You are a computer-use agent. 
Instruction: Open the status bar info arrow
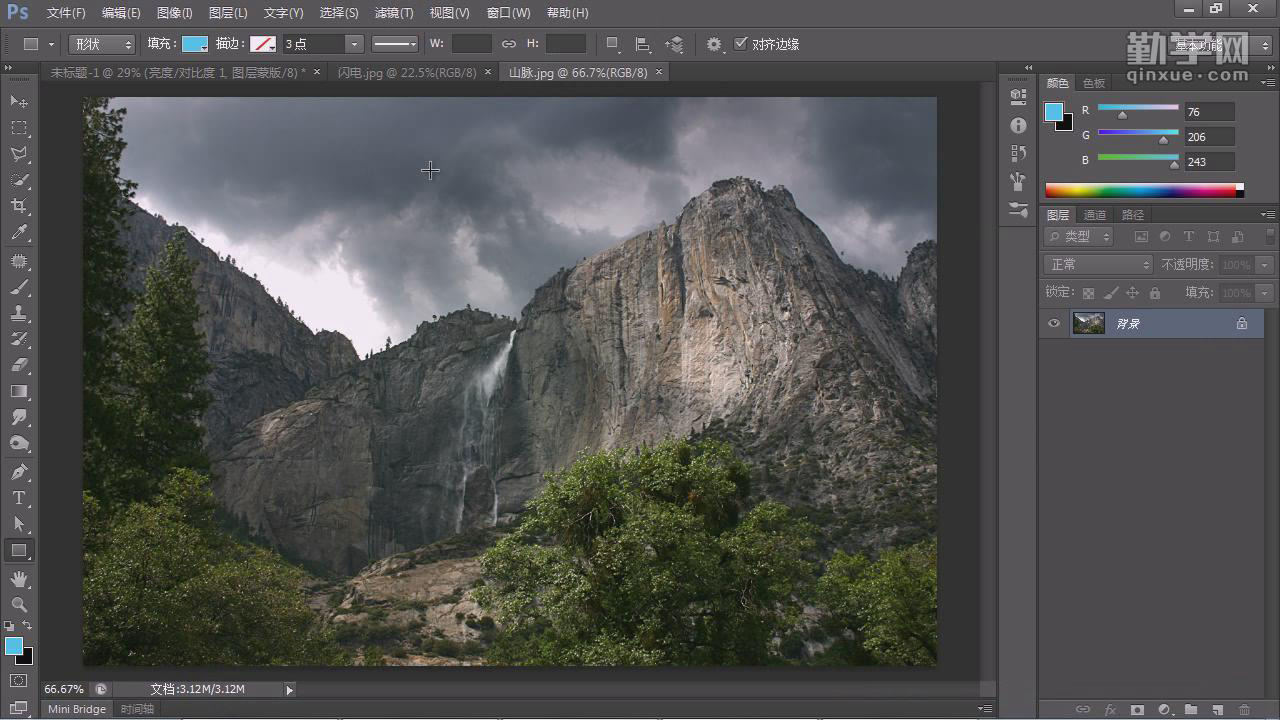coord(290,689)
